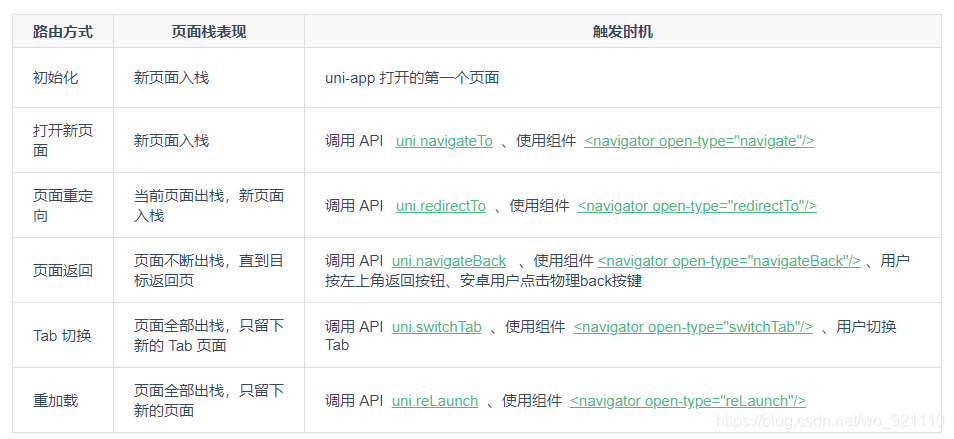Select the 初始化 row label
This screenshot has width=954, height=439.
[55, 78]
